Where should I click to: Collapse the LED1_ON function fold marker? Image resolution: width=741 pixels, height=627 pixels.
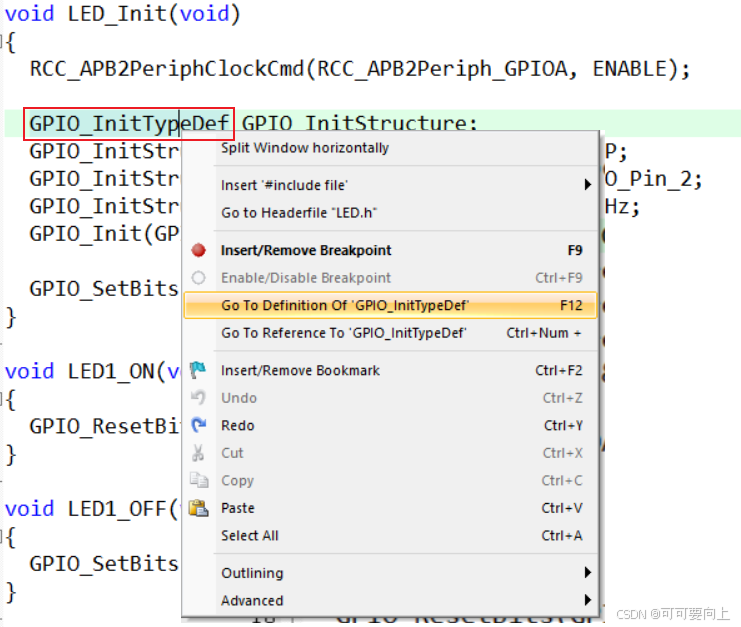pos(2,399)
